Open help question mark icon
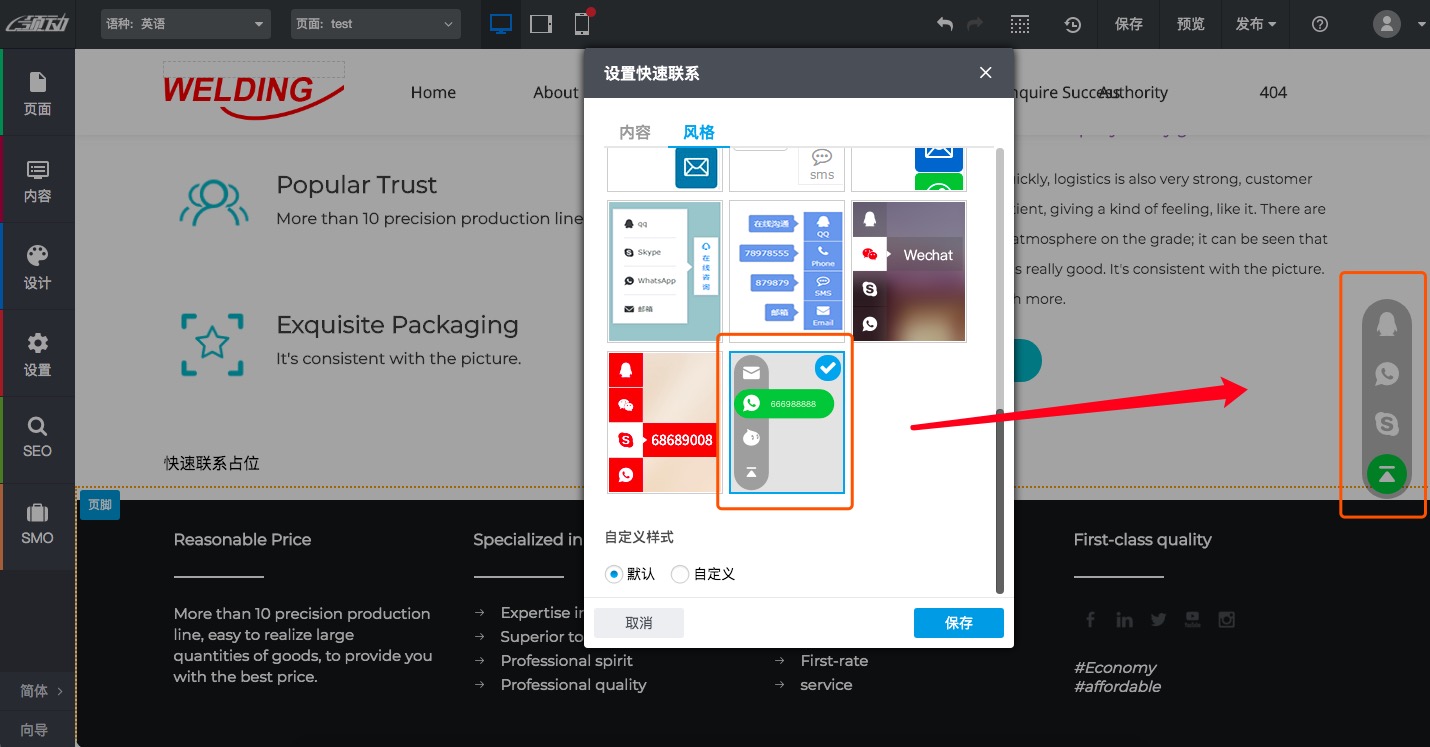The image size is (1430, 747). (x=1320, y=24)
